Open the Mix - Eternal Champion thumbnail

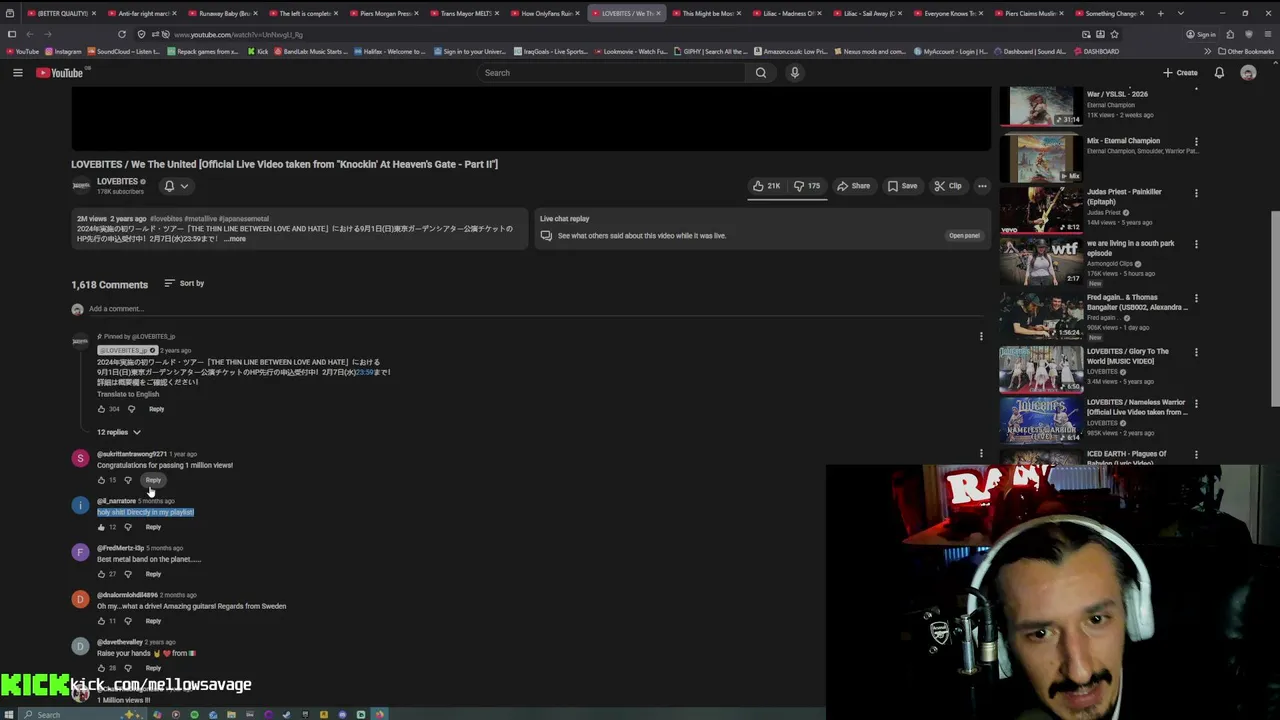1041,159
